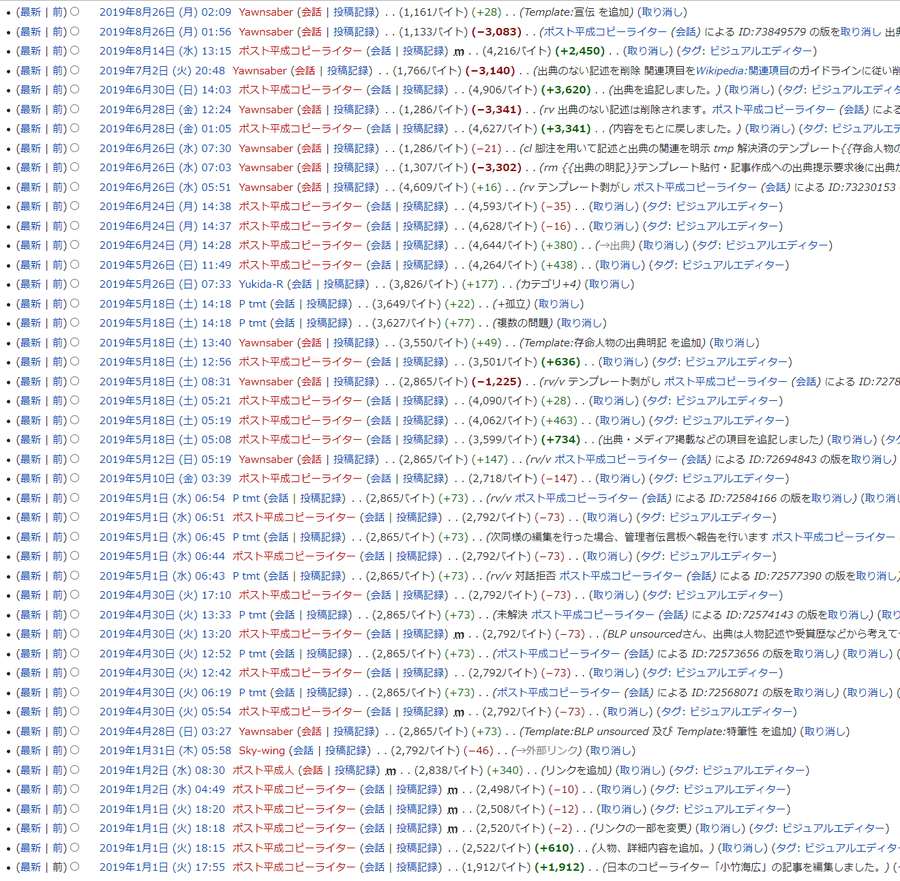The width and height of the screenshot is (900, 881).
Task: Click the (−3,083) change value
Action: point(496,32)
